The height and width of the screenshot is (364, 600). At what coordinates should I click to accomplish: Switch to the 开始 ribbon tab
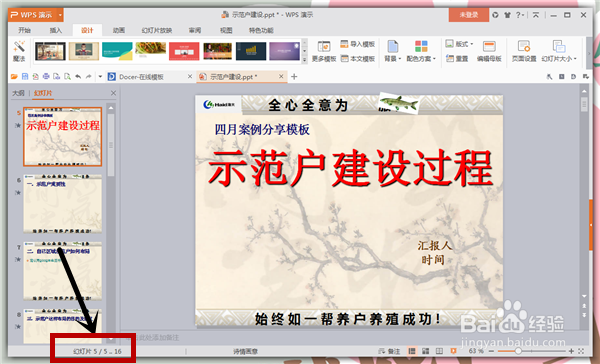point(24,30)
